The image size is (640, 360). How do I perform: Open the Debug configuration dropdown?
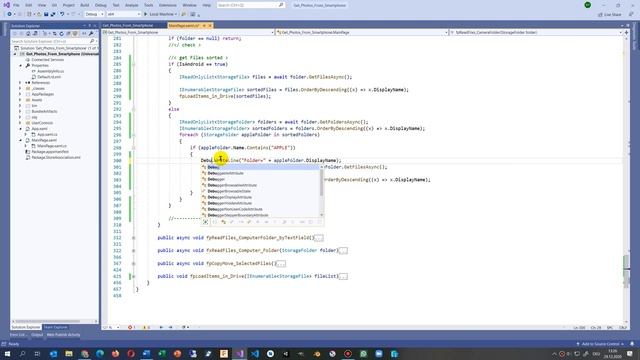tap(94, 14)
